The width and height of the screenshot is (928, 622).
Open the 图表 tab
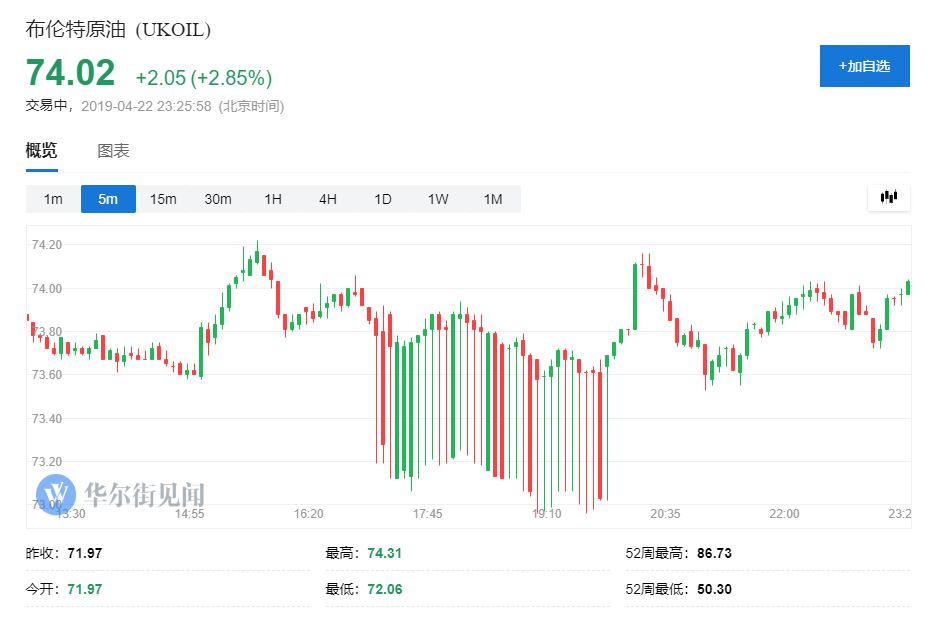tap(113, 151)
